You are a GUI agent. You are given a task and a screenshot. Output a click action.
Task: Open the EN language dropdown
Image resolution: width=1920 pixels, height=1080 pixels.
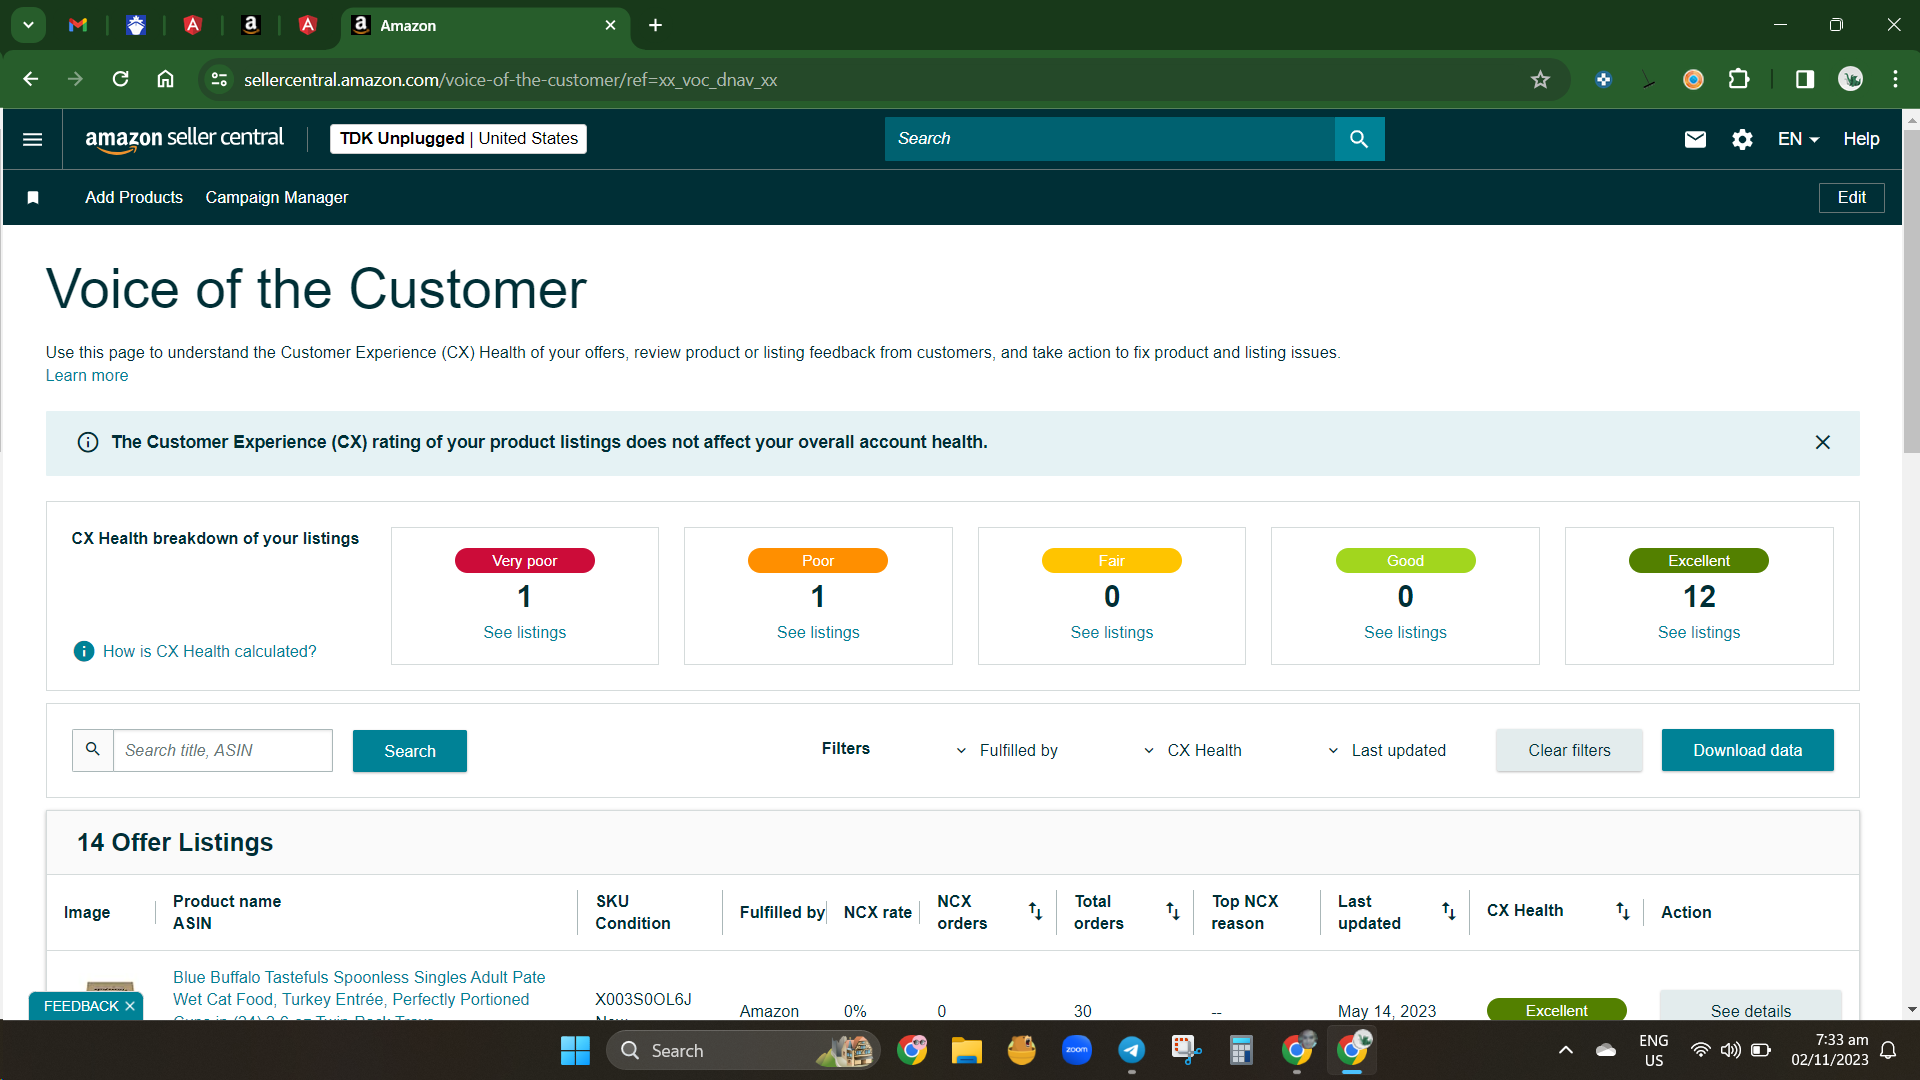(x=1798, y=139)
